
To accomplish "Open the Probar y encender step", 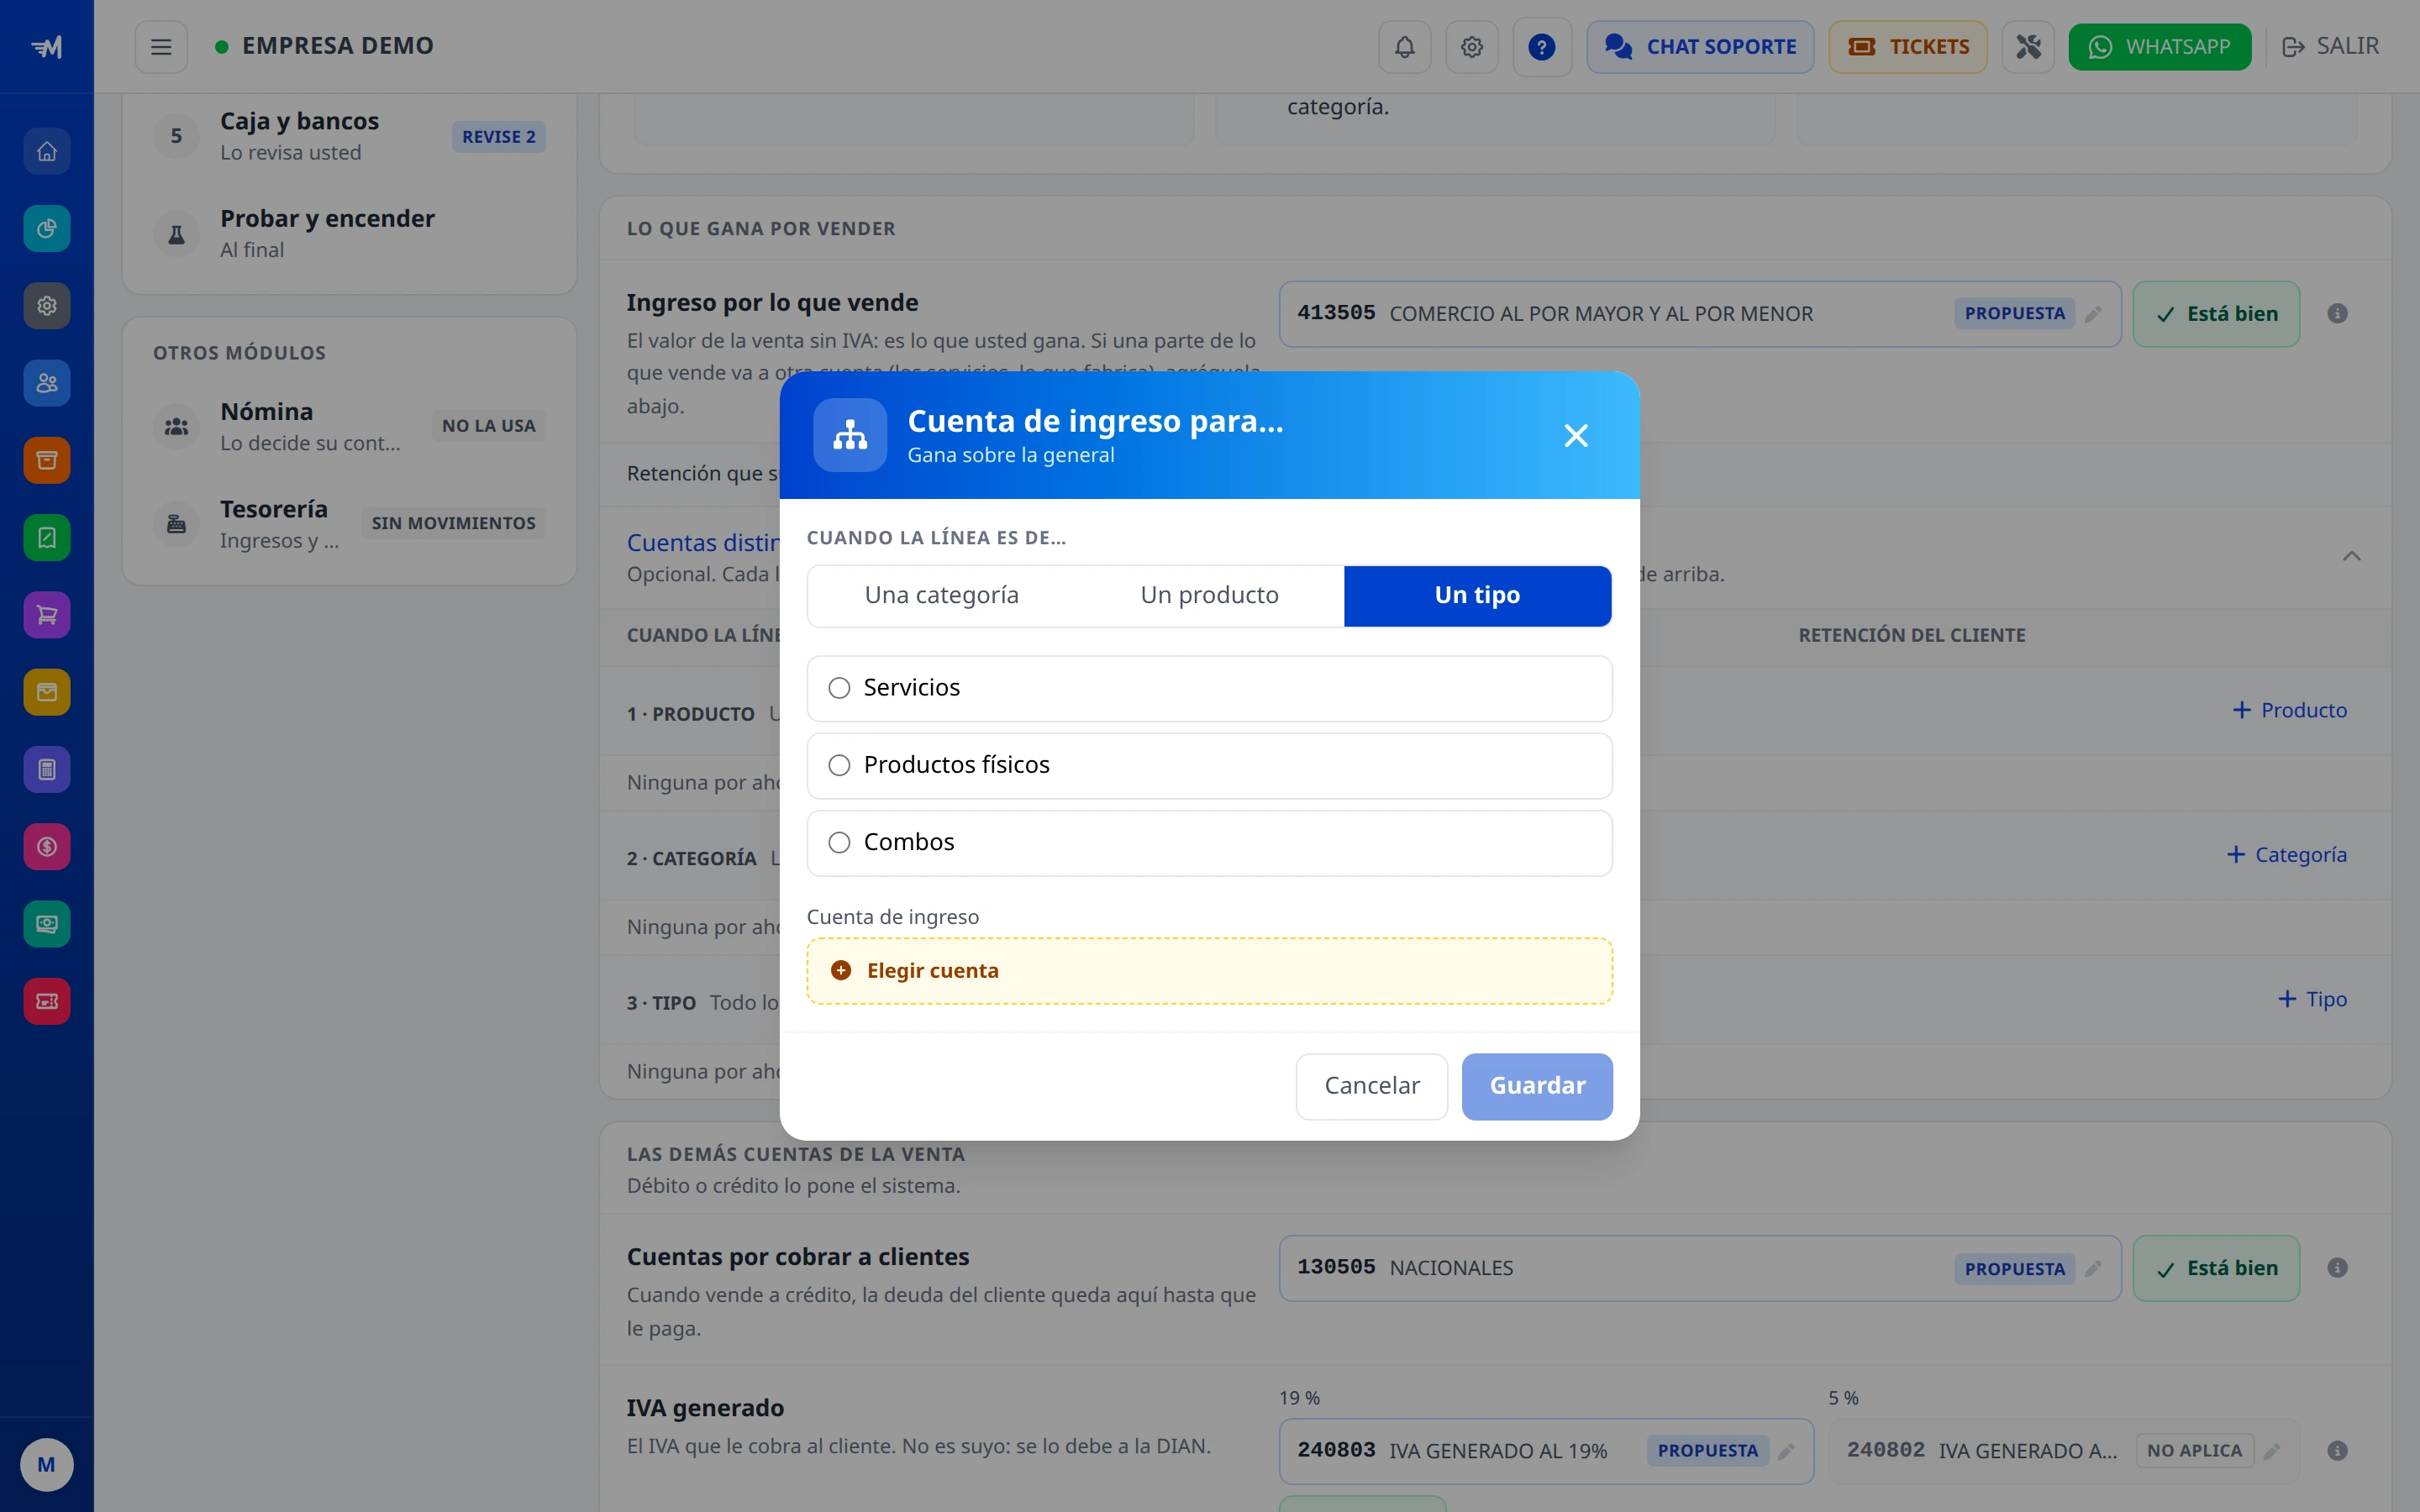I will pyautogui.click(x=349, y=234).
